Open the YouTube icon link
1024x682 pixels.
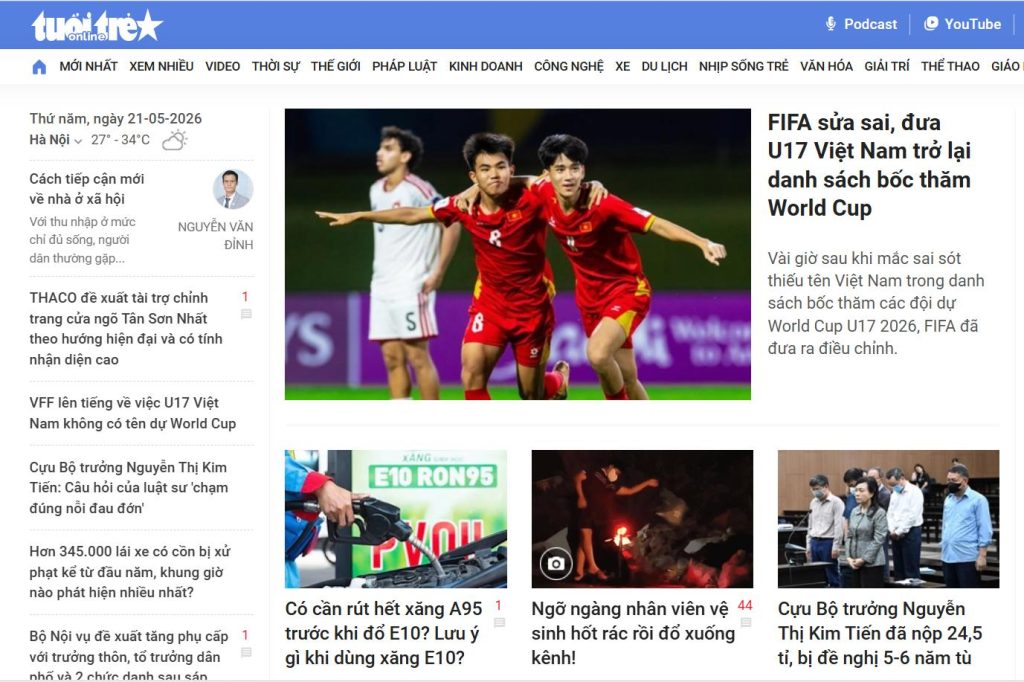pos(931,24)
